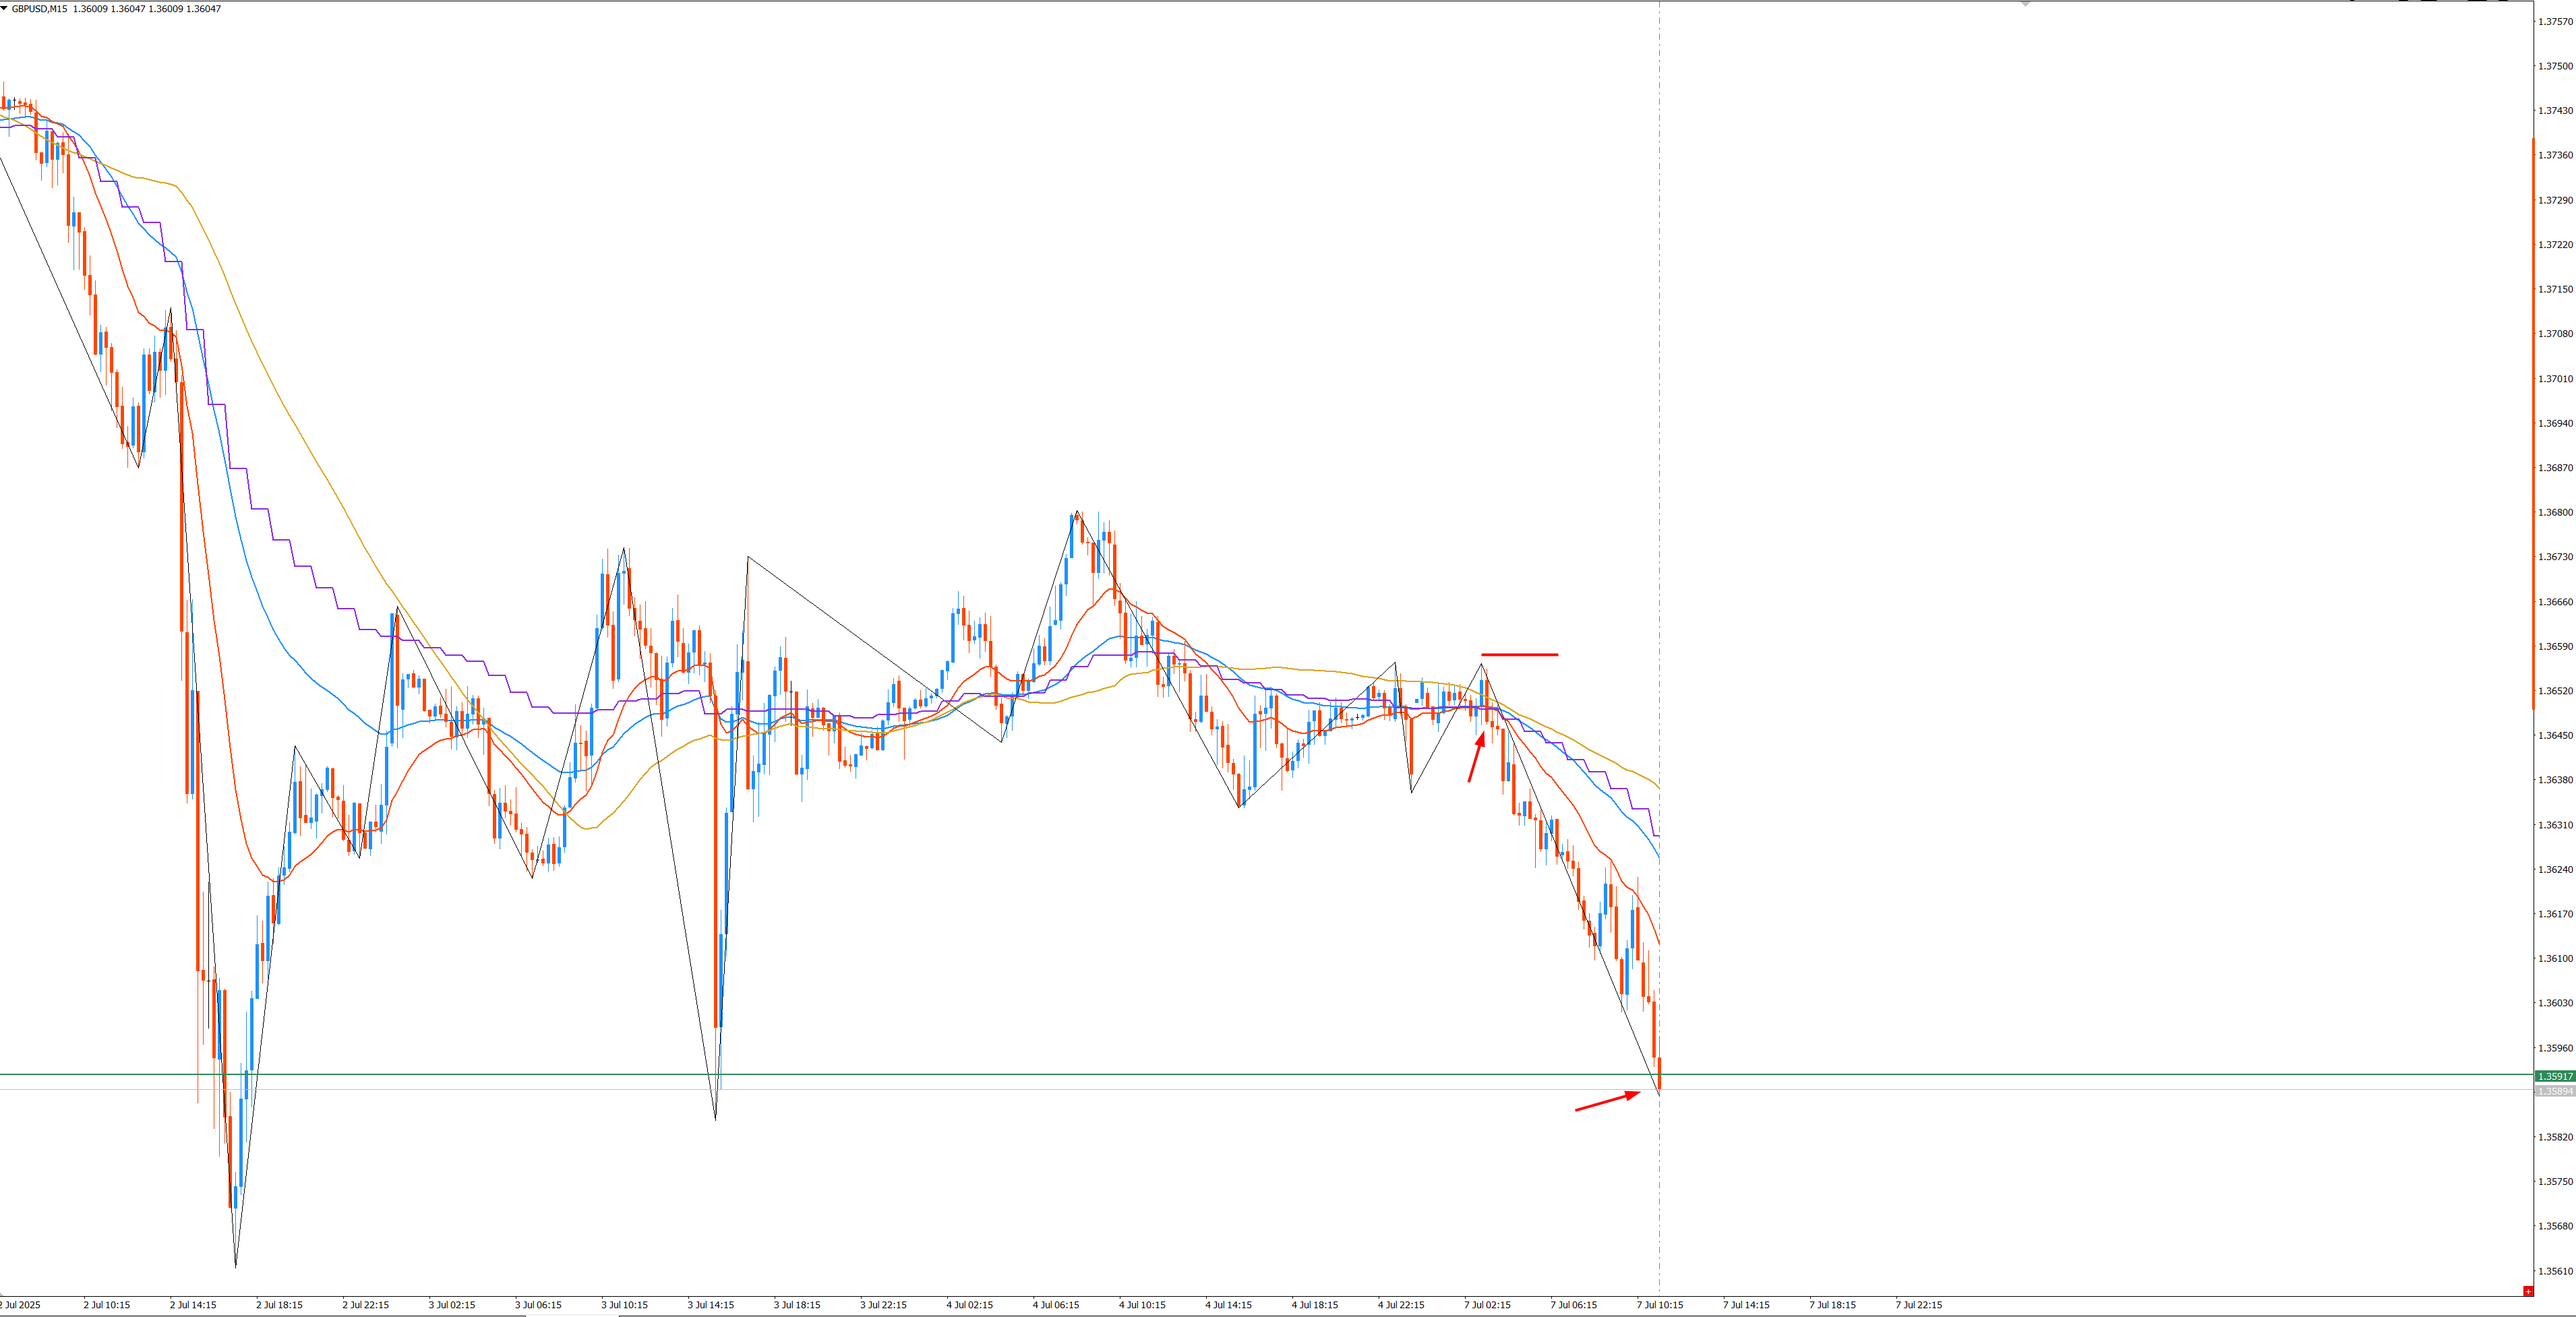Image resolution: width=2576 pixels, height=1317 pixels.
Task: Click the 1.35750 price scale label
Action: coord(2555,1181)
